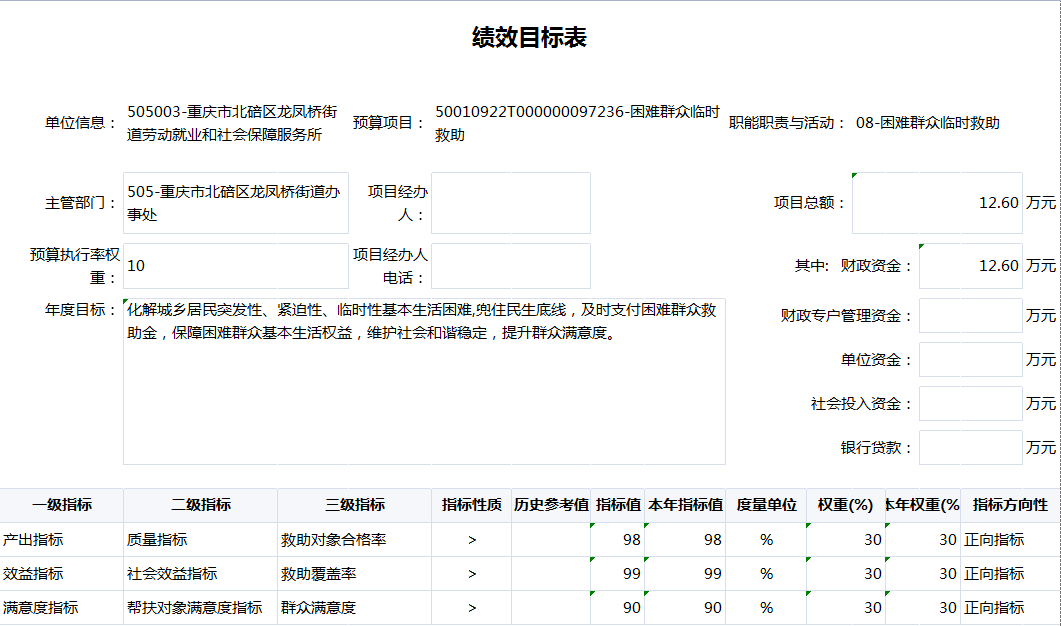Click the 财政资金 amount field
This screenshot has height=626, width=1061.
coord(970,266)
